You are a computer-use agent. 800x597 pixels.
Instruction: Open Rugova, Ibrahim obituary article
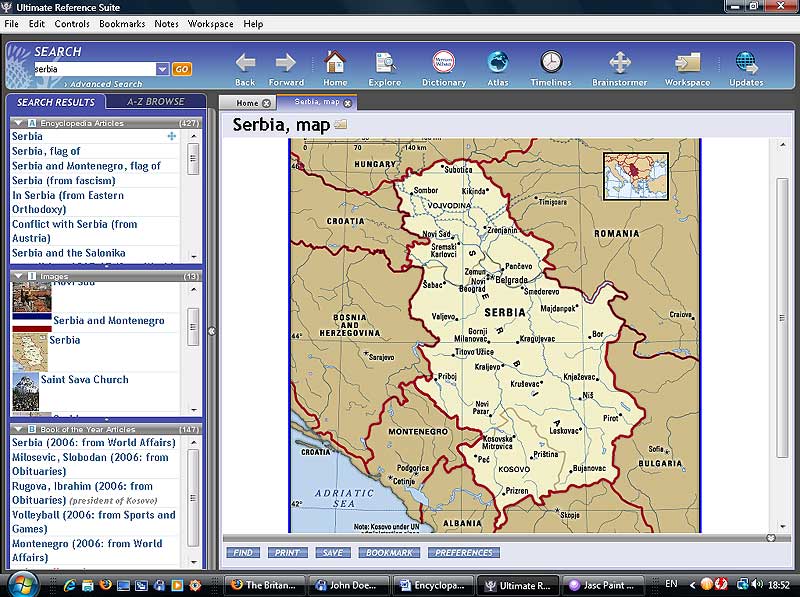point(85,493)
